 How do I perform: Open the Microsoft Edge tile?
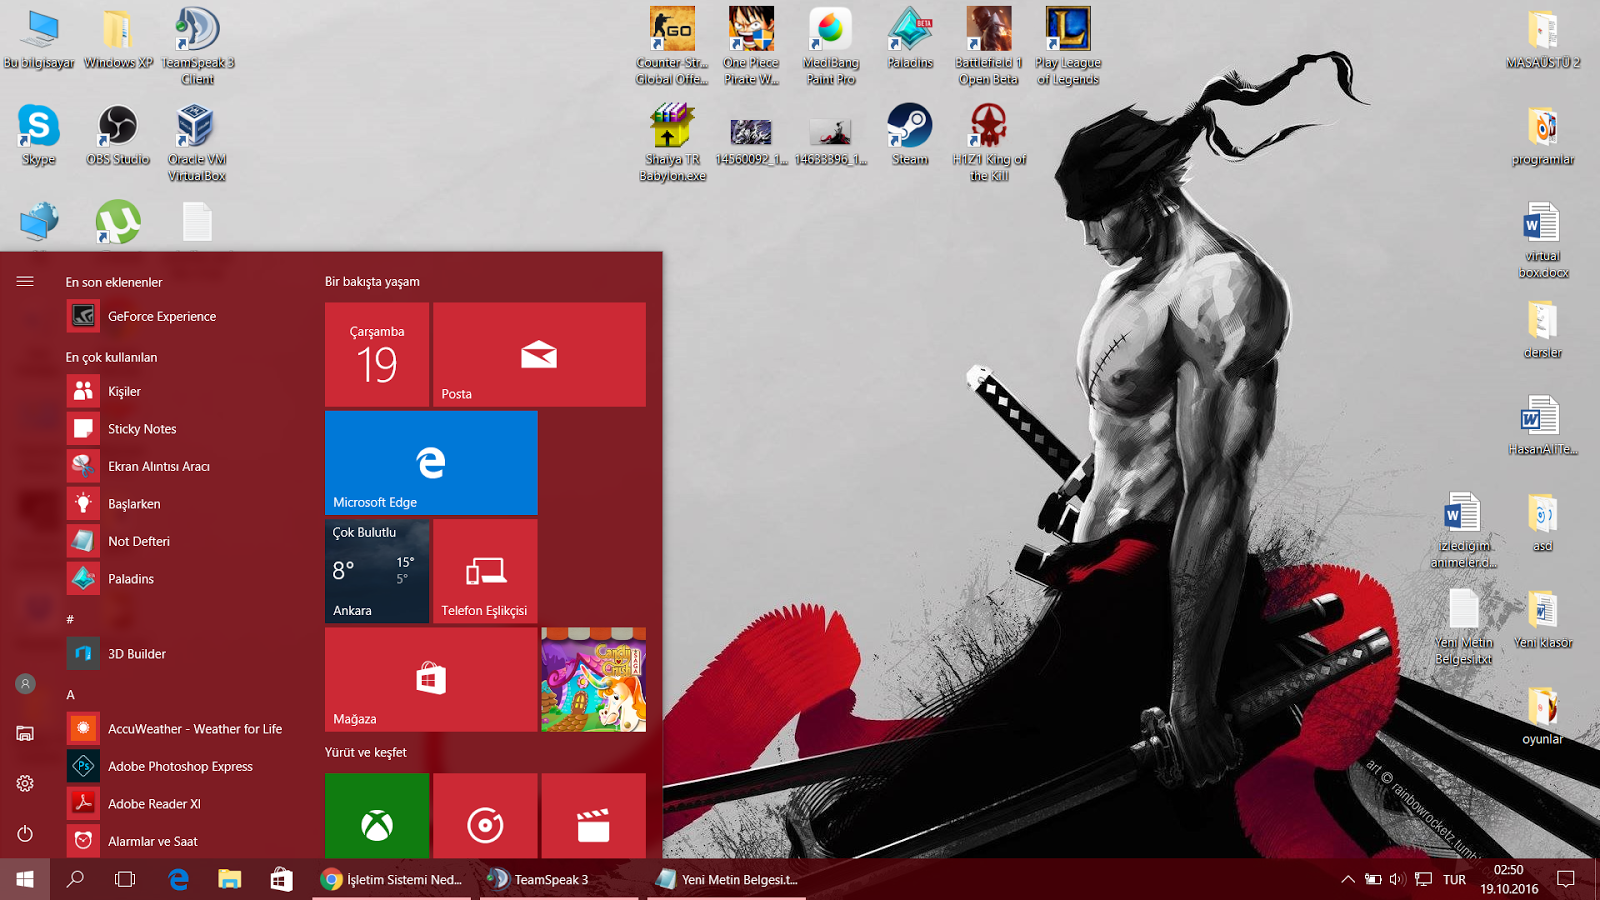[x=431, y=463]
